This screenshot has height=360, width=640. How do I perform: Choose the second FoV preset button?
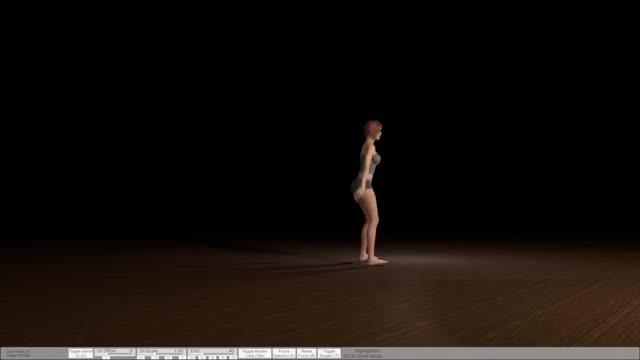(x=202, y=358)
